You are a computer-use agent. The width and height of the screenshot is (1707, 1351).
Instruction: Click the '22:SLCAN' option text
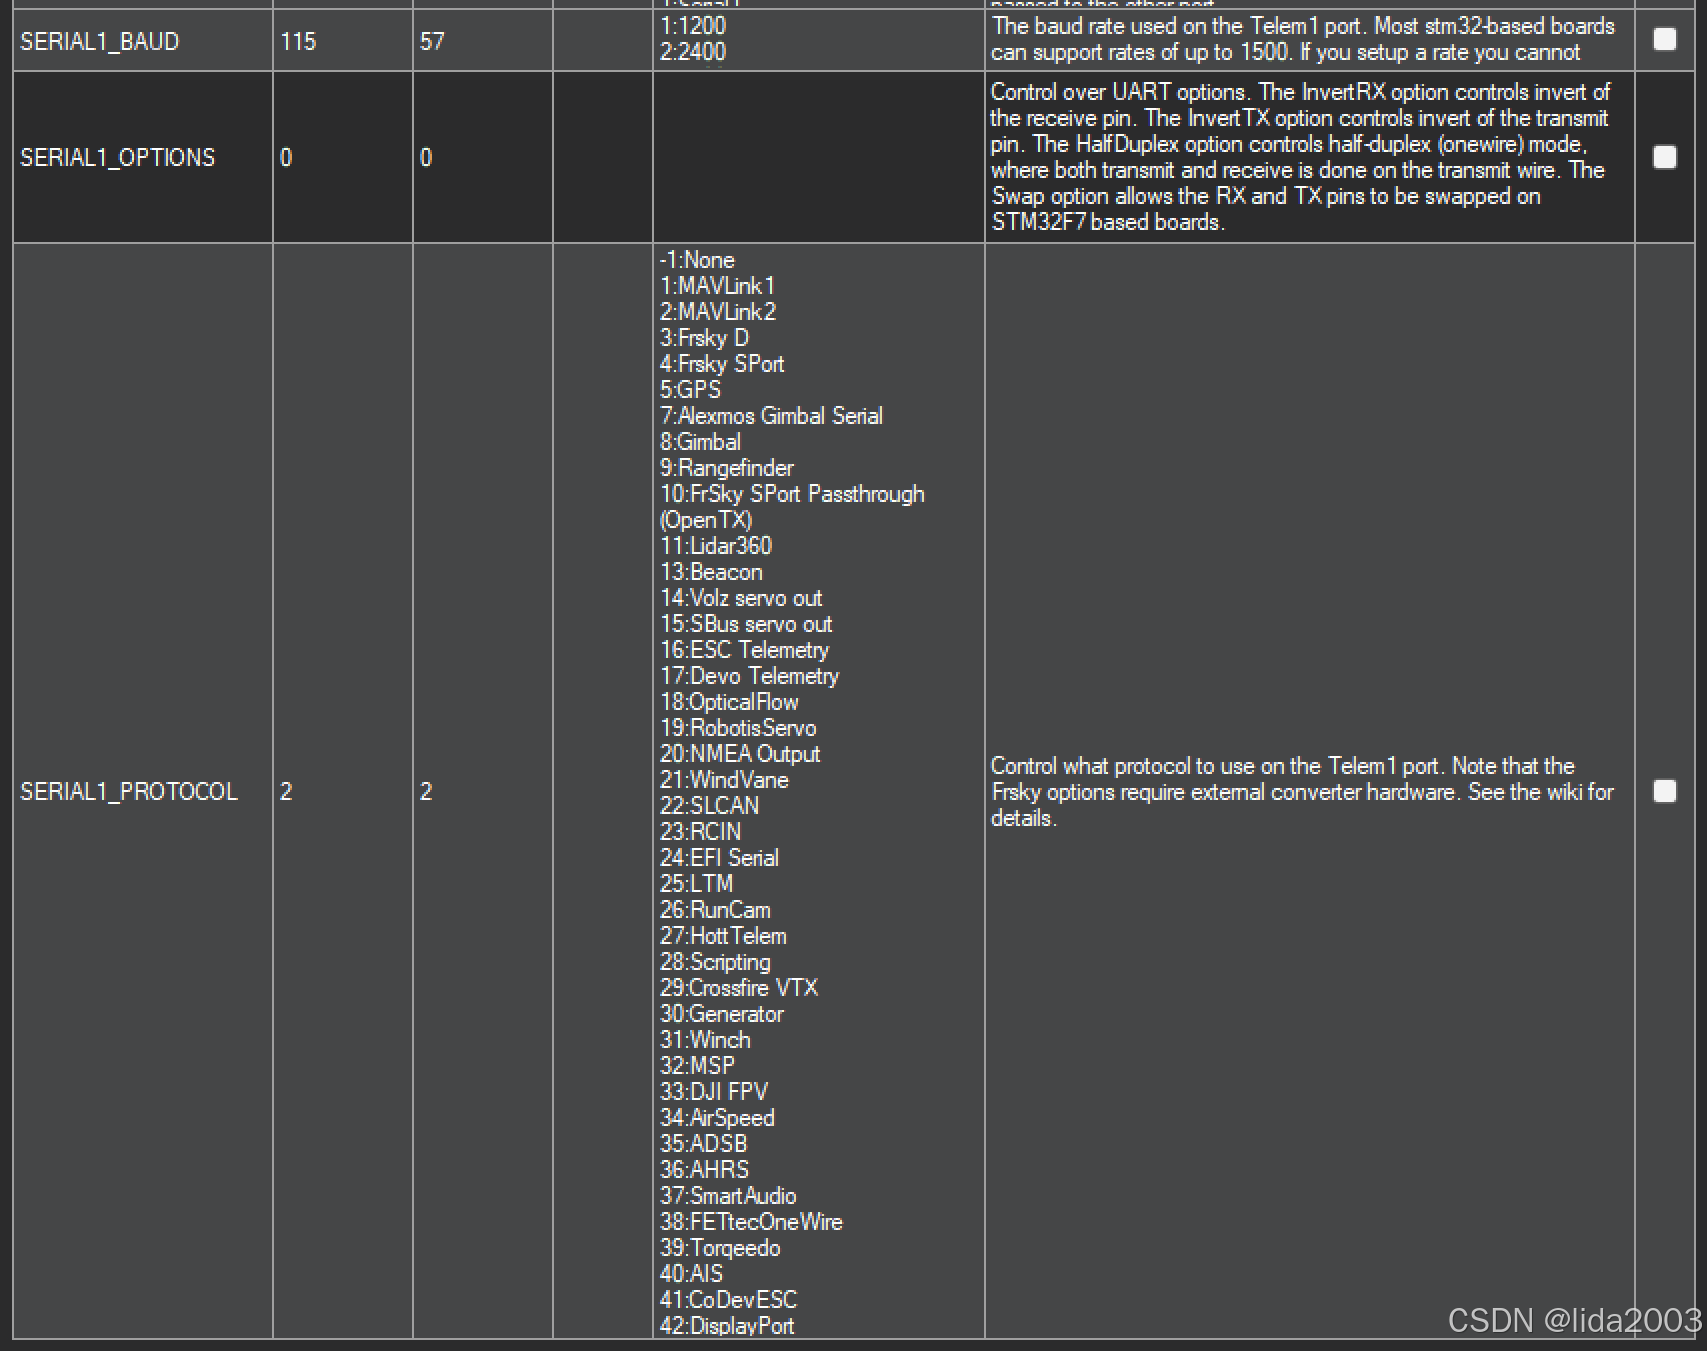tap(709, 806)
